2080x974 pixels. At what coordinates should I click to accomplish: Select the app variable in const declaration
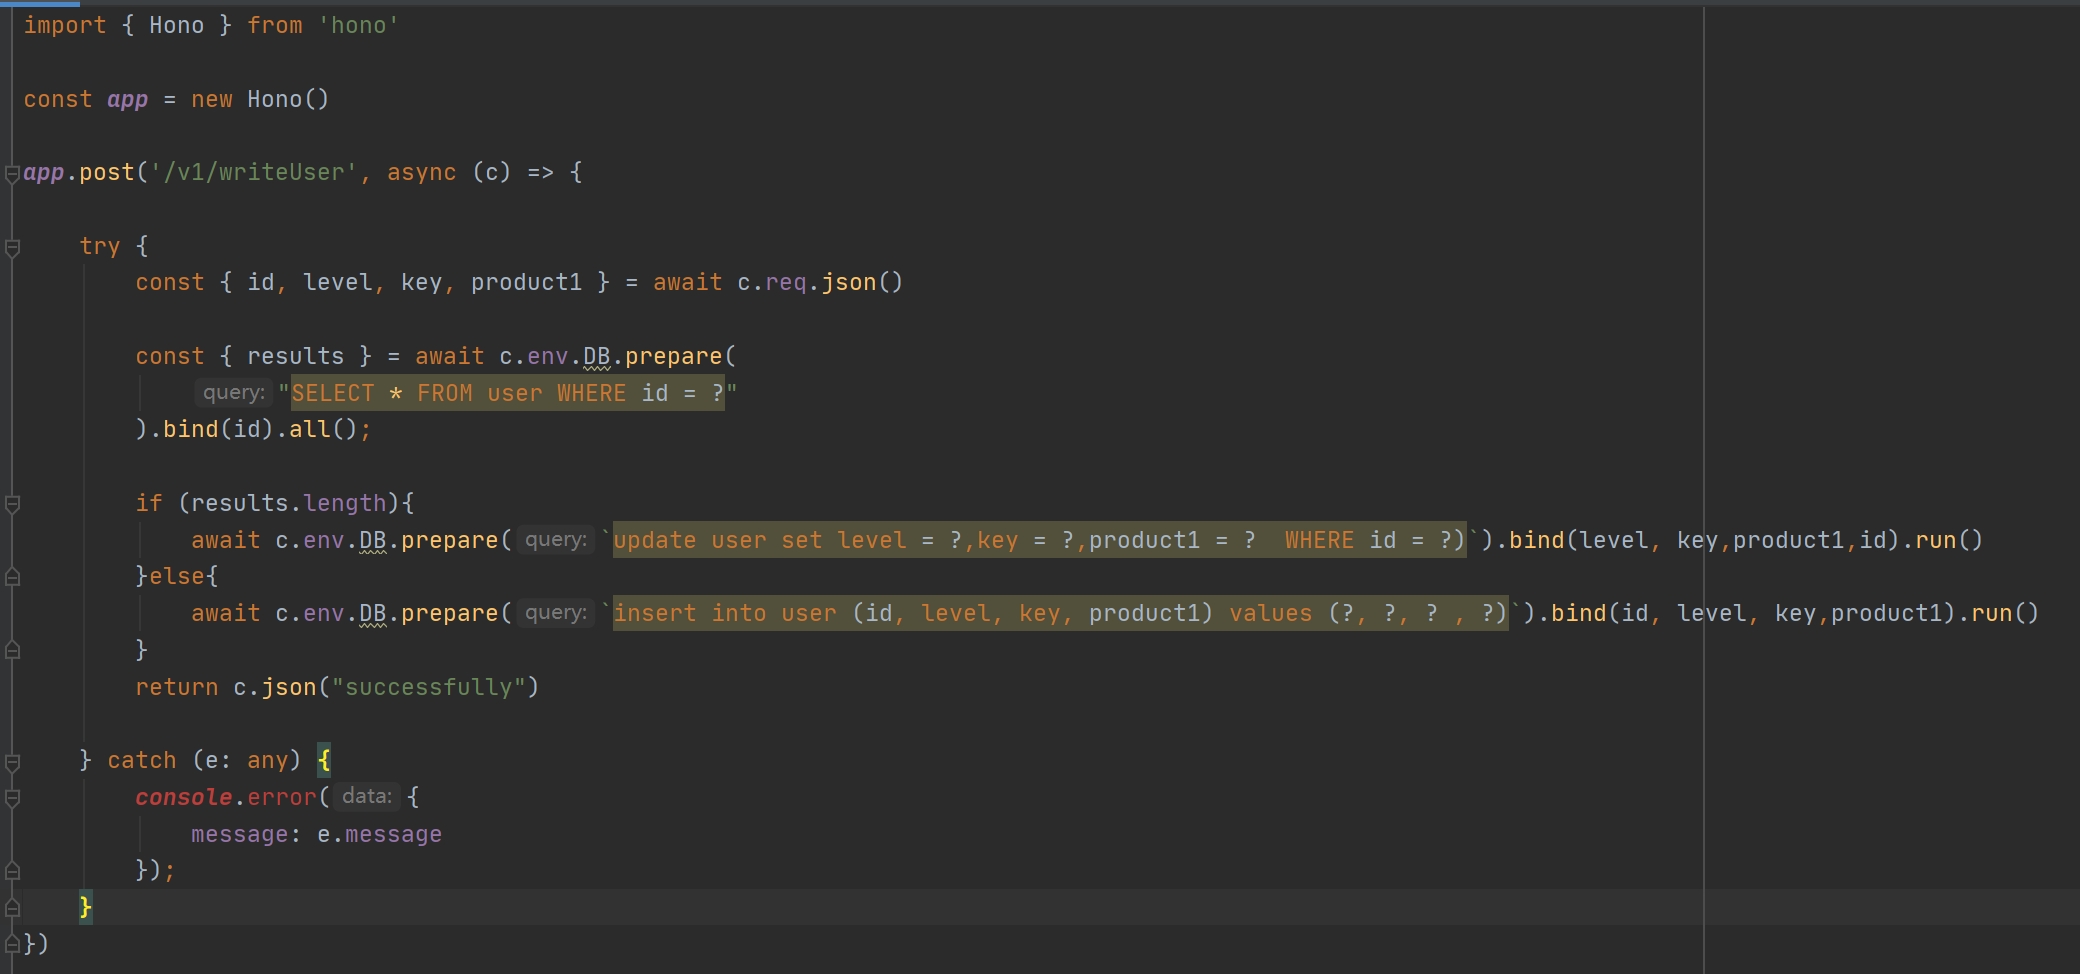pos(127,99)
